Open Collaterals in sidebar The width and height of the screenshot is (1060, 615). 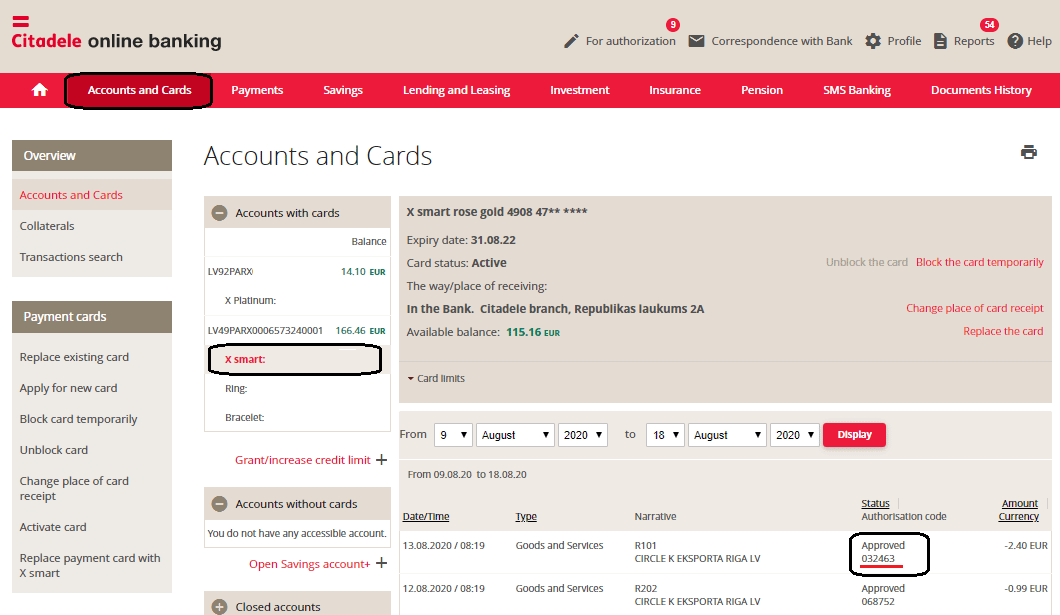(47, 226)
